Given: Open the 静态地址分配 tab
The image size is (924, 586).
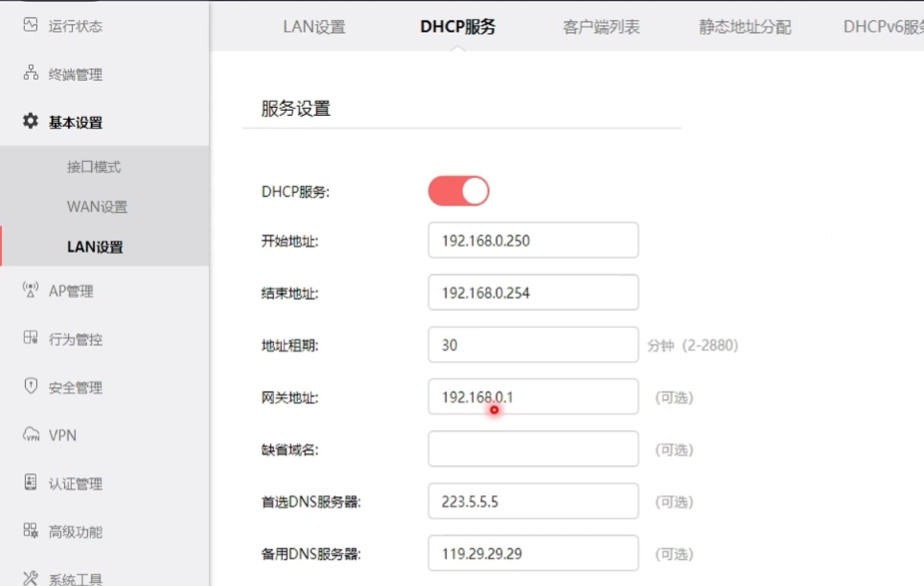Looking at the screenshot, I should pos(745,27).
